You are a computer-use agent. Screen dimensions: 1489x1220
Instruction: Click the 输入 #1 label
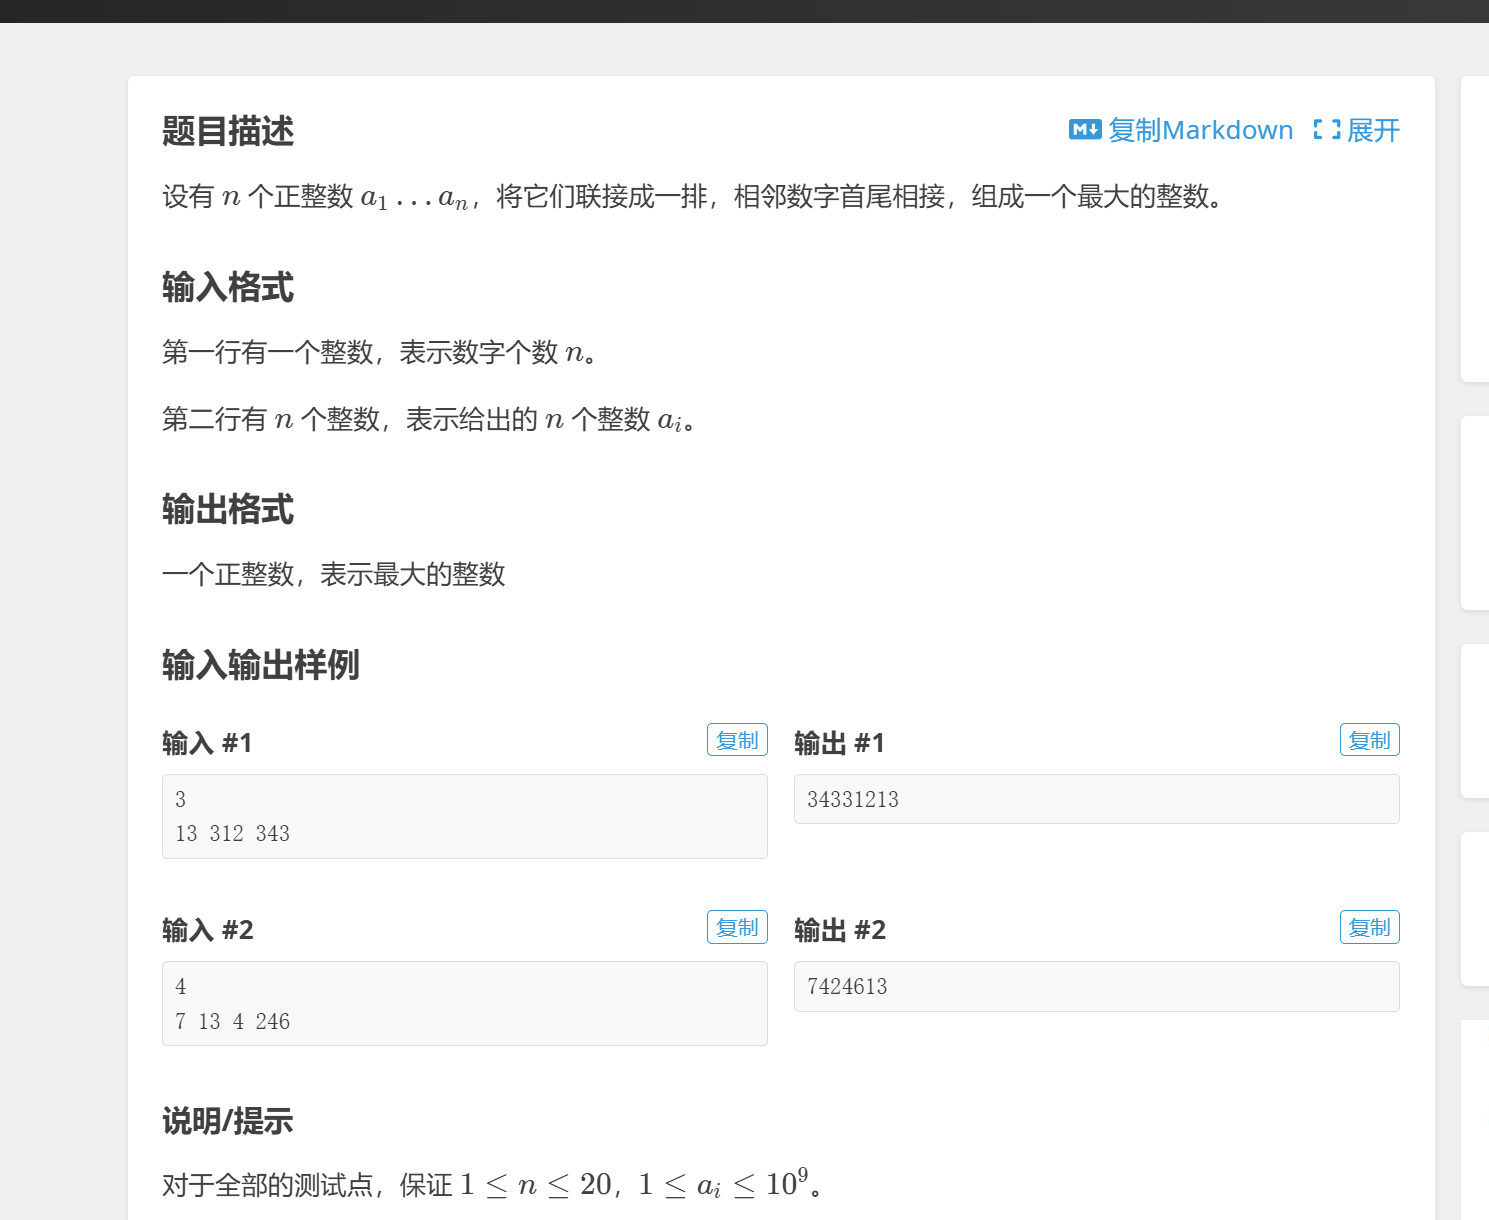tap(207, 743)
